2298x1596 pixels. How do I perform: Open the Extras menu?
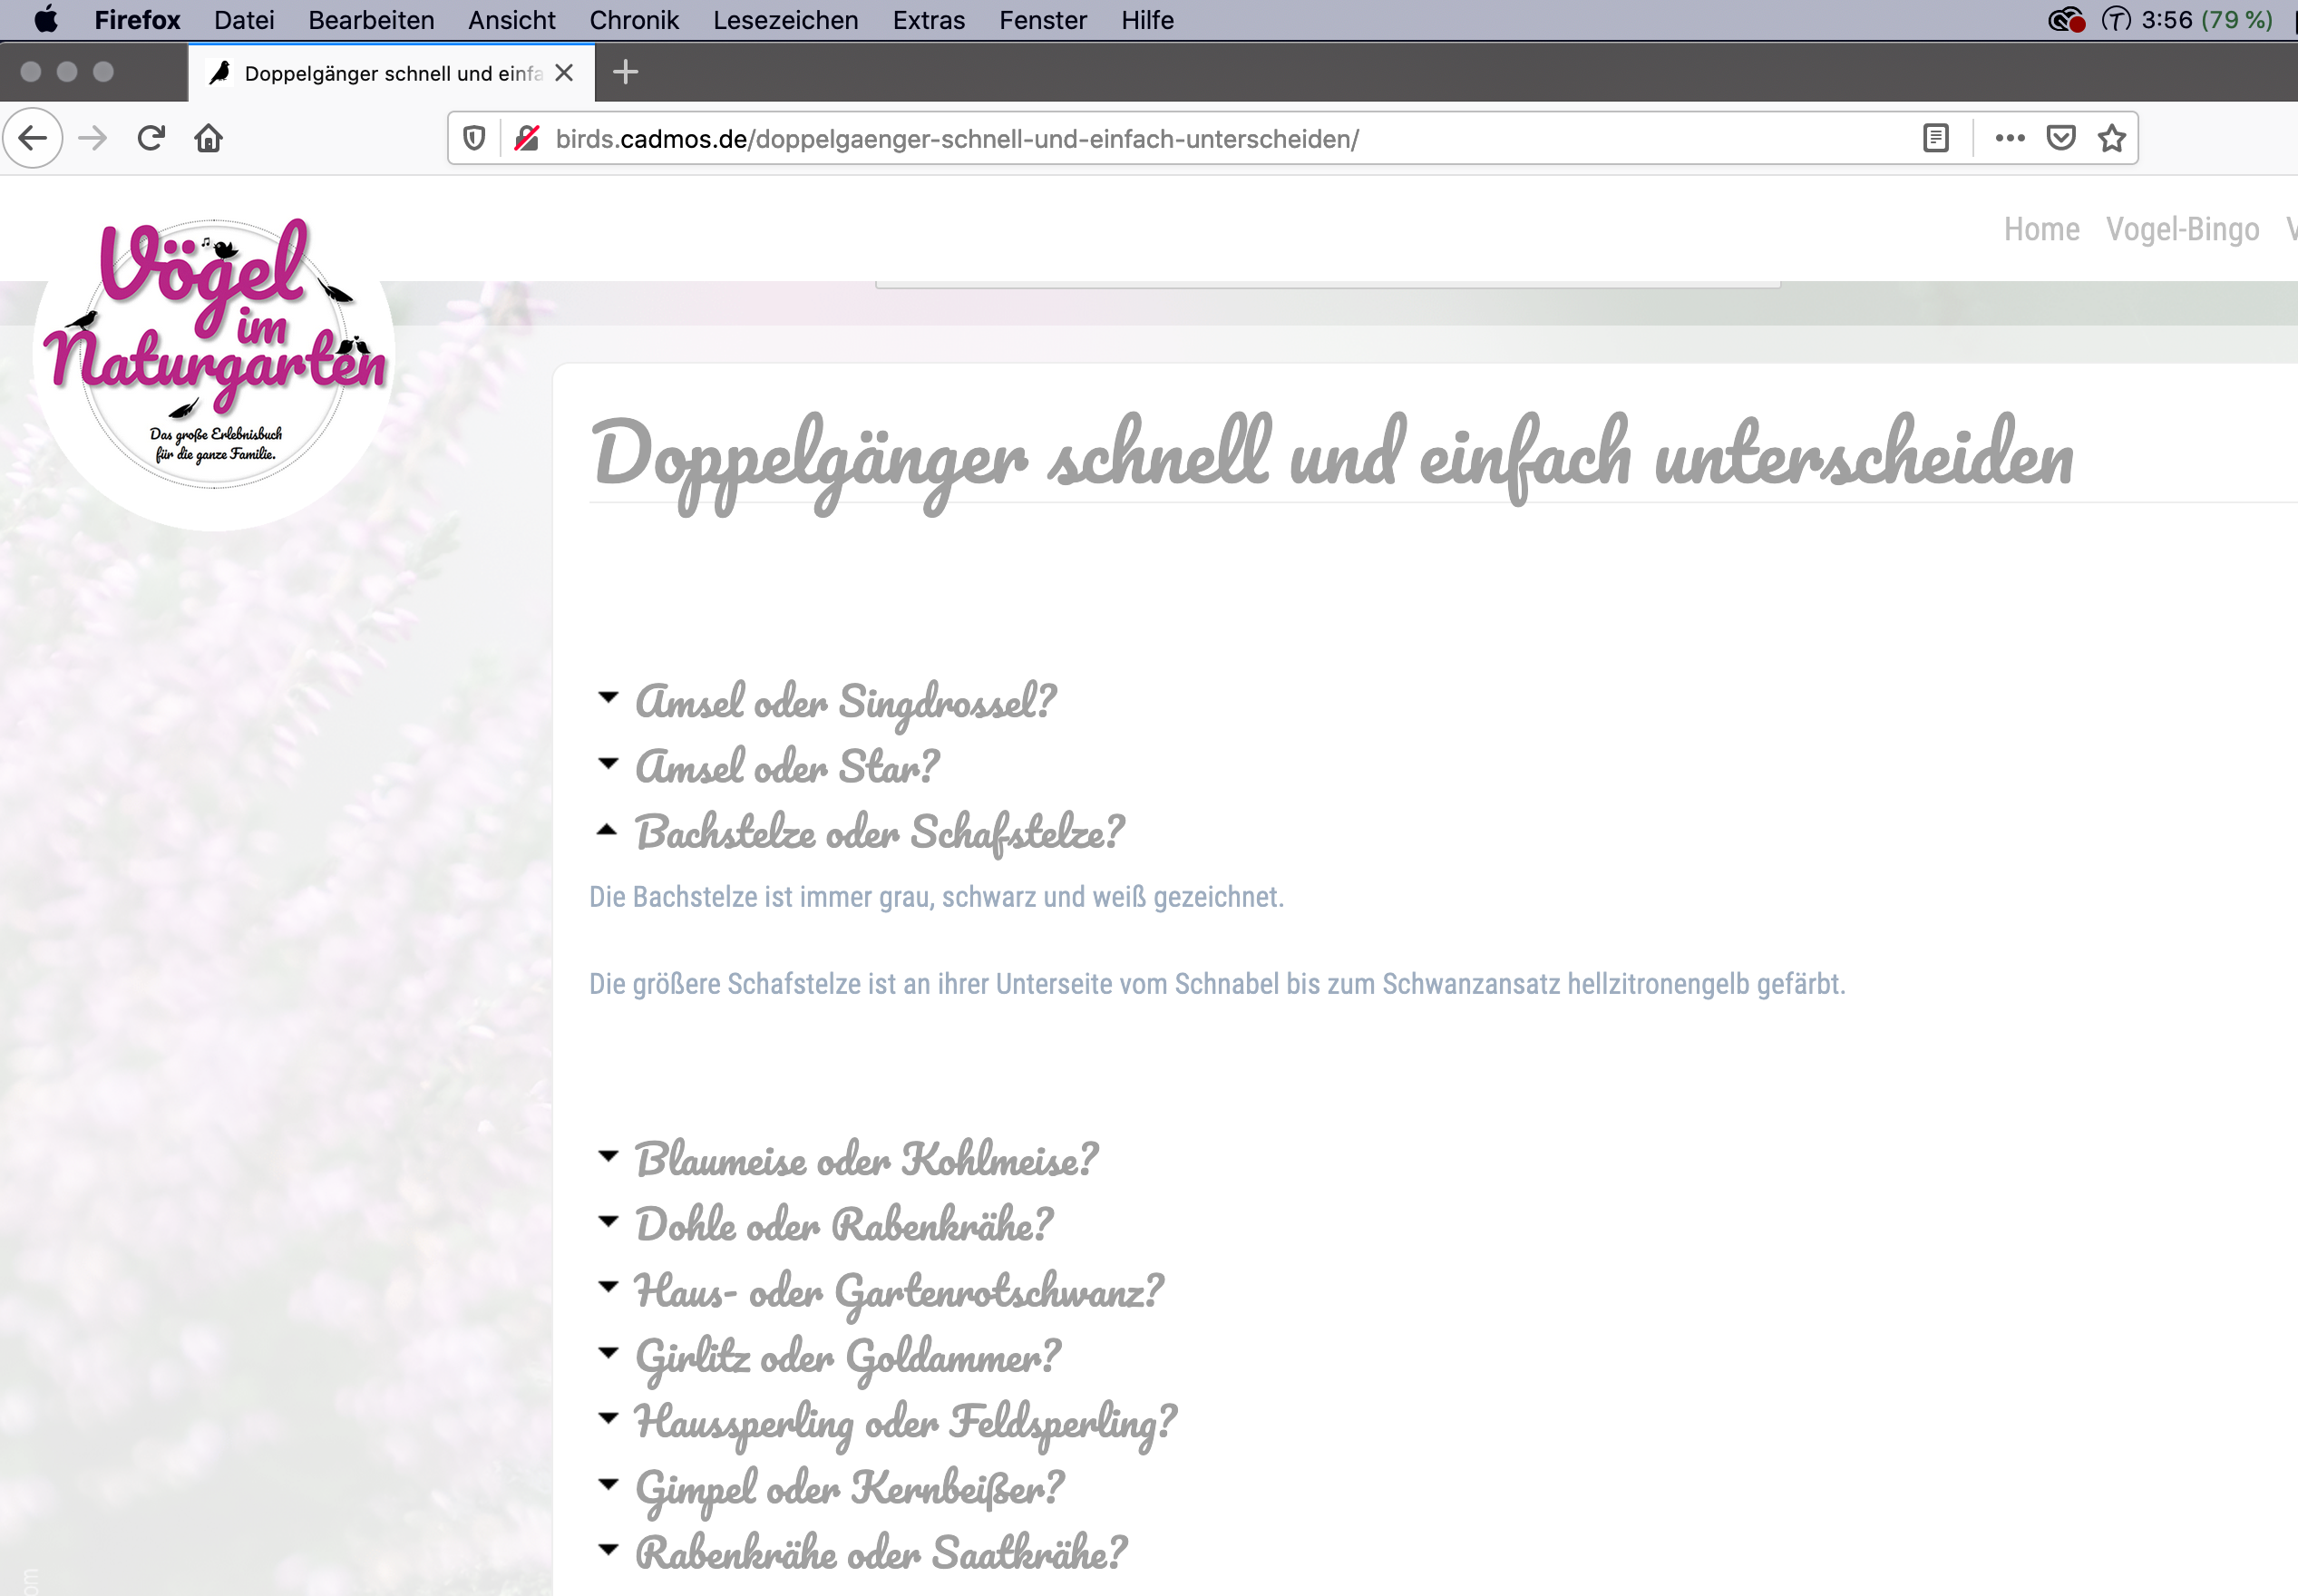(x=929, y=20)
